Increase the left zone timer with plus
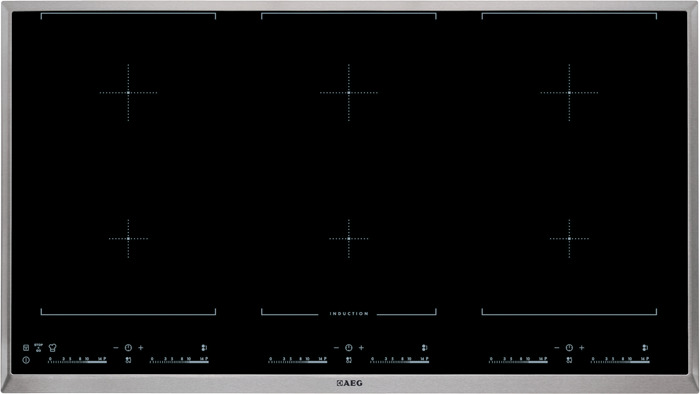700x394 pixels. tap(141, 348)
